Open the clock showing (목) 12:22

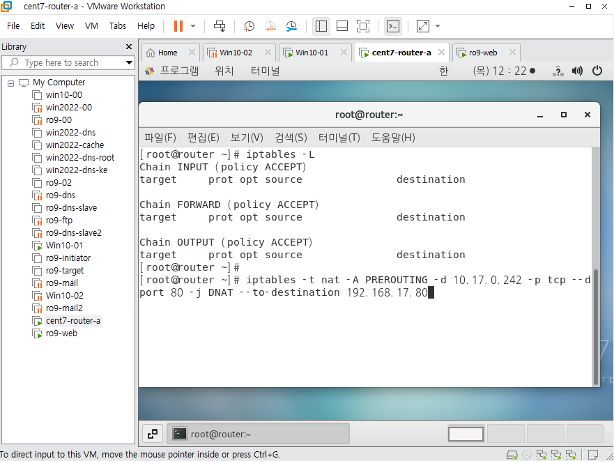tap(504, 71)
